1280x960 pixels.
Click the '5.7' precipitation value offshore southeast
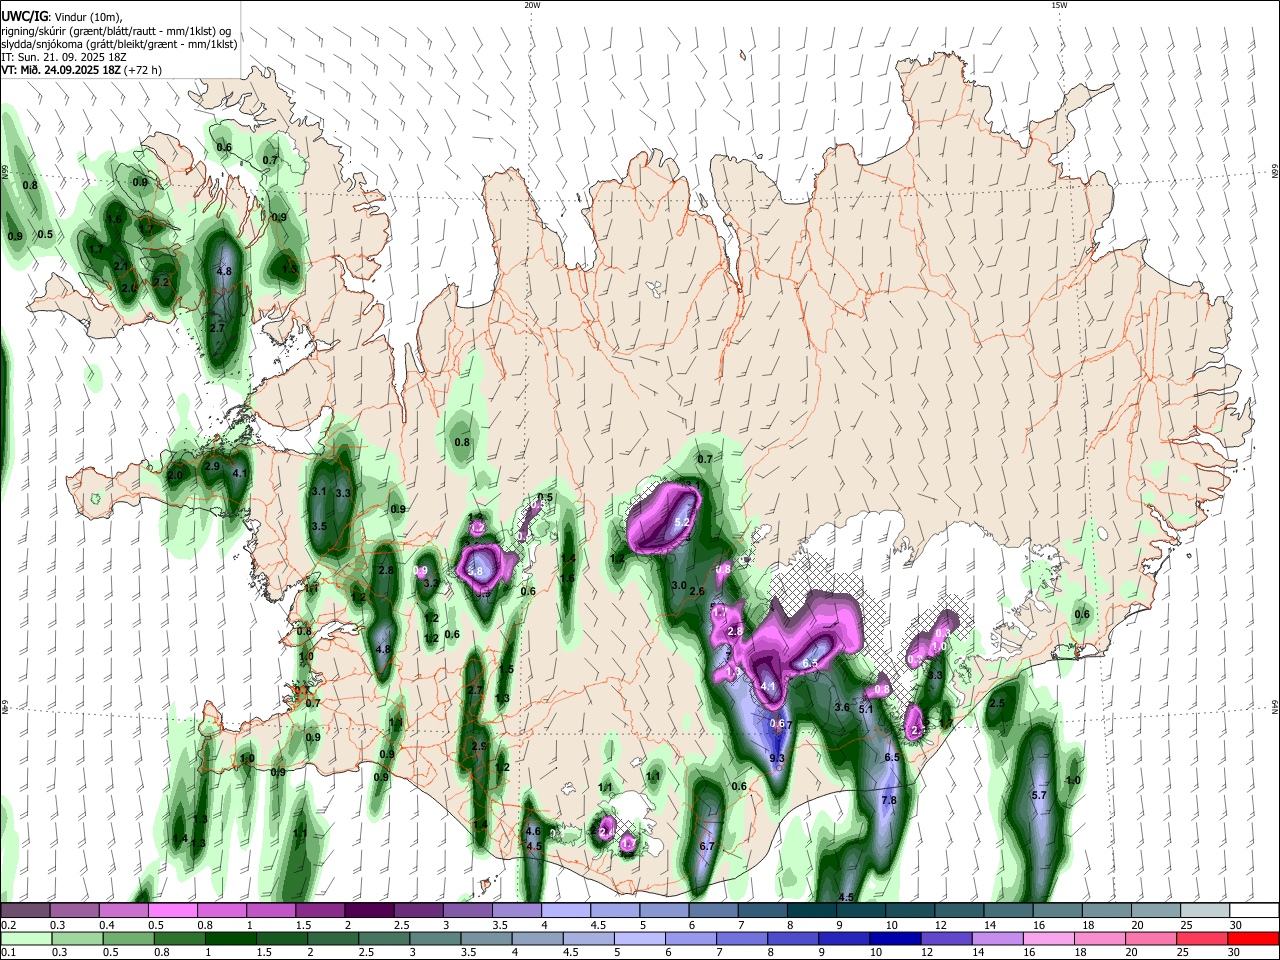pos(1038,796)
